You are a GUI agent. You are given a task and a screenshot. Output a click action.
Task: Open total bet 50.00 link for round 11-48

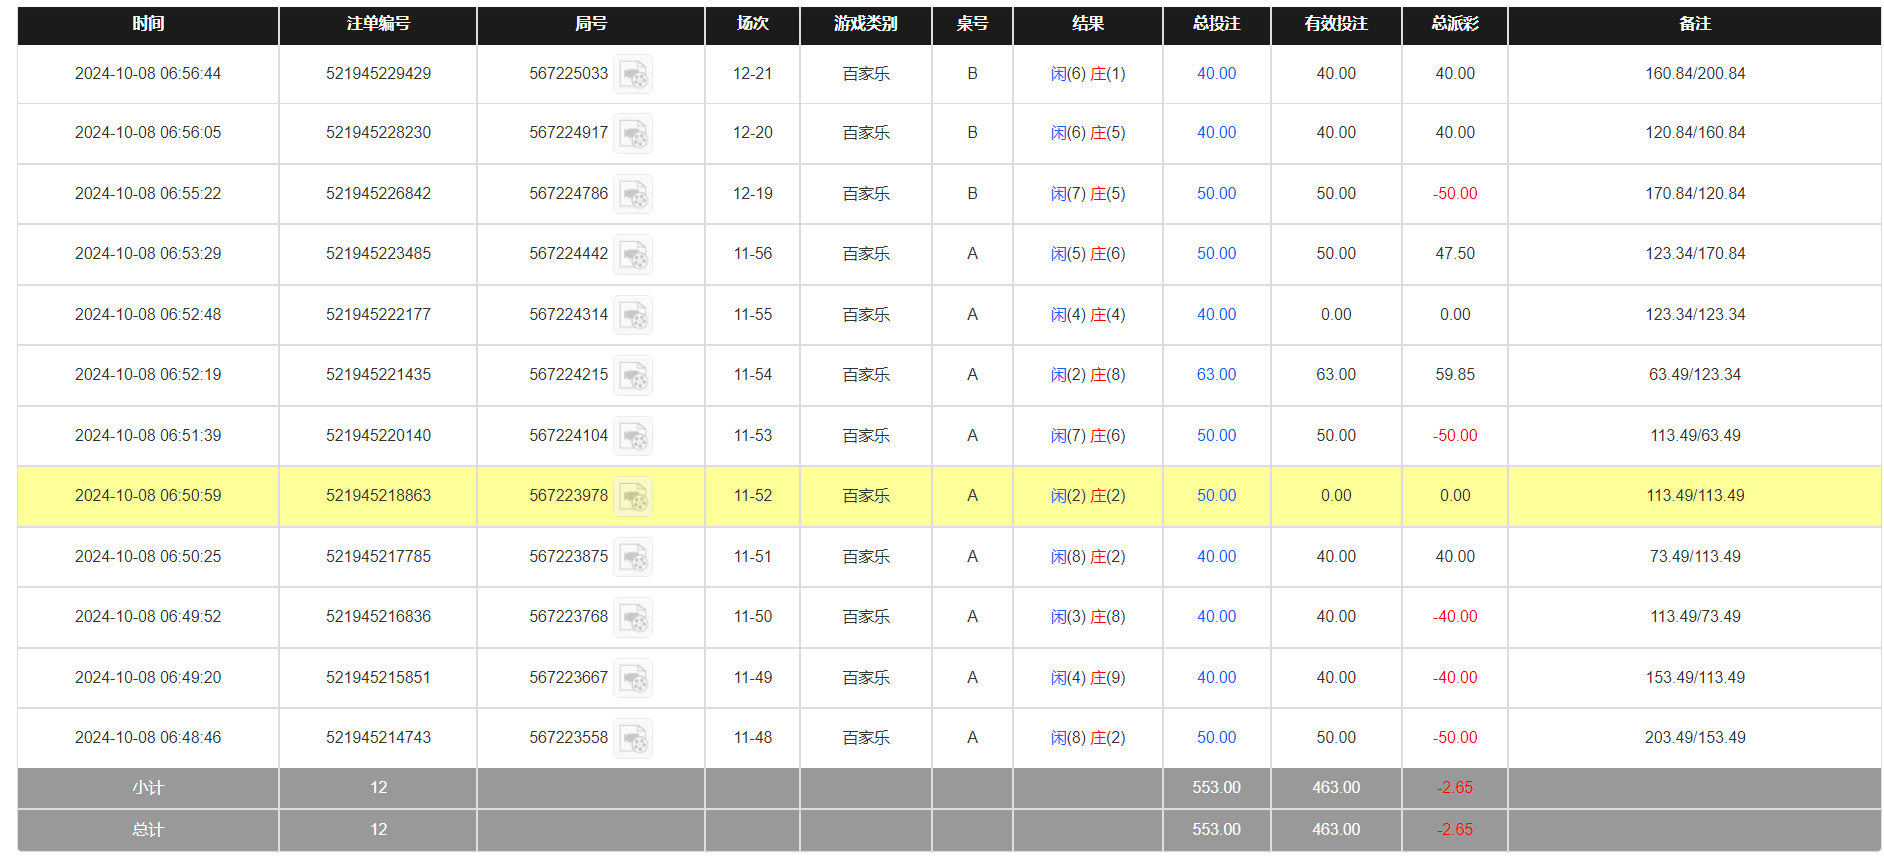(x=1216, y=737)
